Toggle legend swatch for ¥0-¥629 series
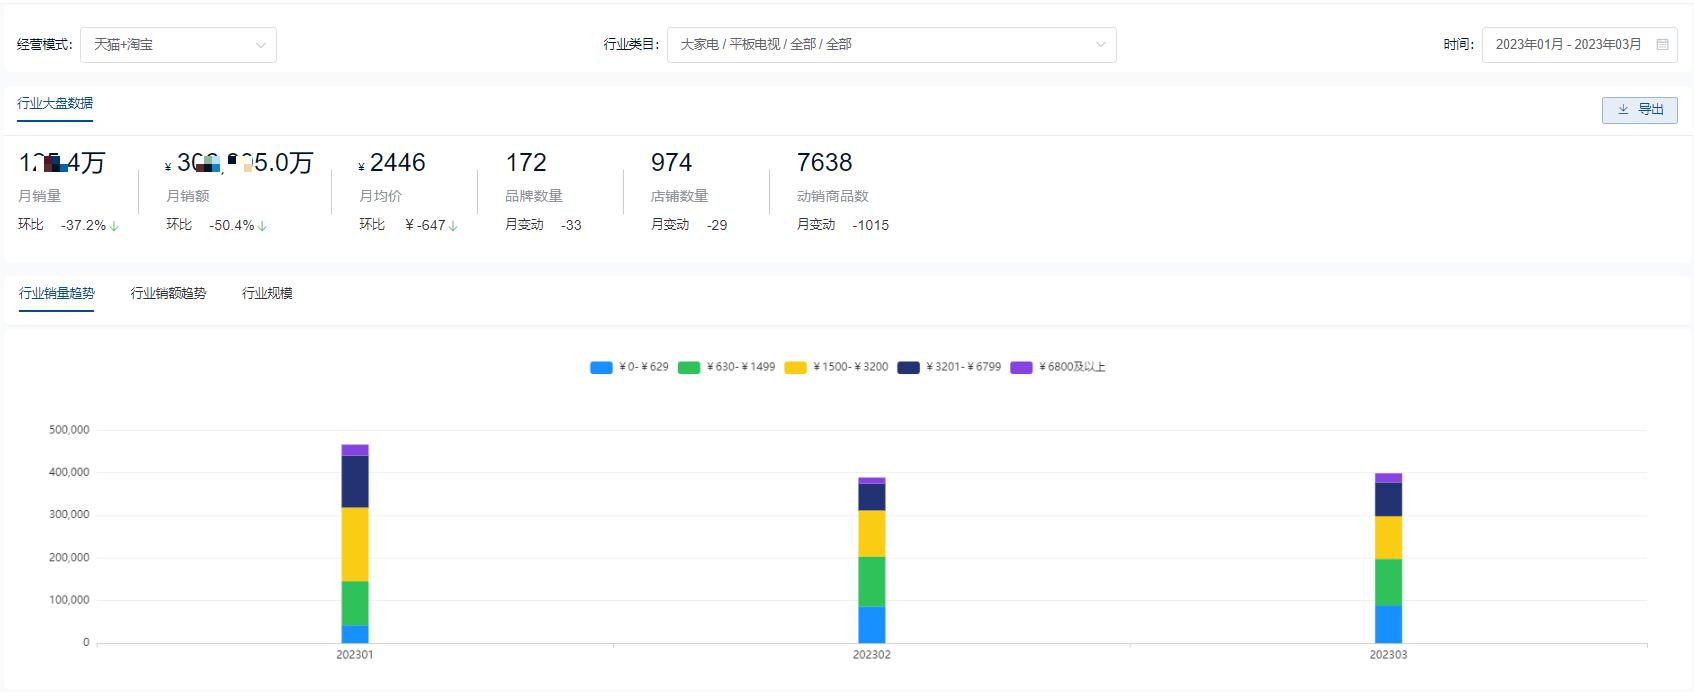Screen dimensions: 1694x692 (601, 368)
